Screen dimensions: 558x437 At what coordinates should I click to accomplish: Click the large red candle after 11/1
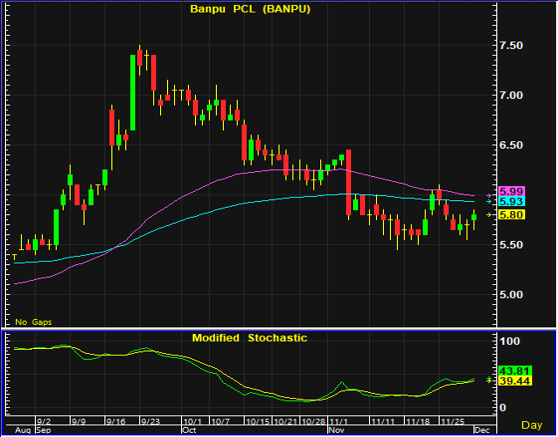tap(349, 182)
